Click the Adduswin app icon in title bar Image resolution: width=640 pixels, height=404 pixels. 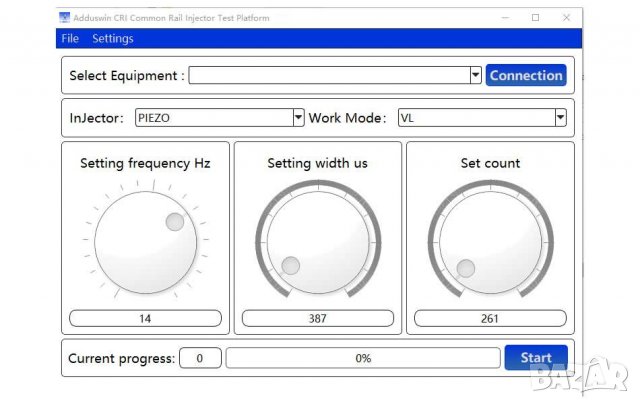click(65, 17)
